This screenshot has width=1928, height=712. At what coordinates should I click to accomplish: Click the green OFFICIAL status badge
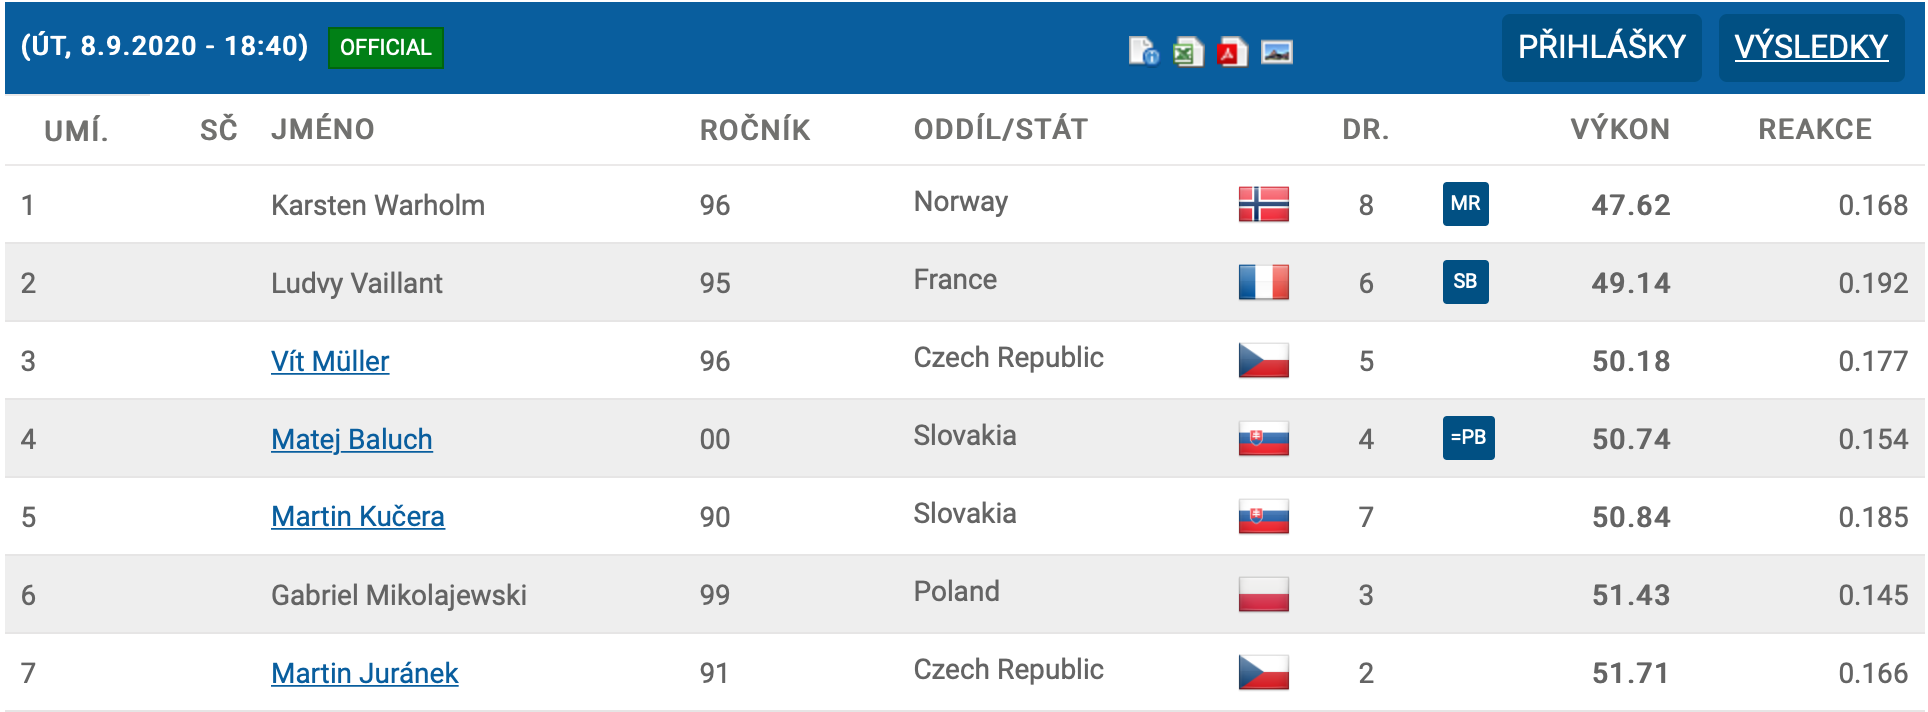tap(386, 47)
